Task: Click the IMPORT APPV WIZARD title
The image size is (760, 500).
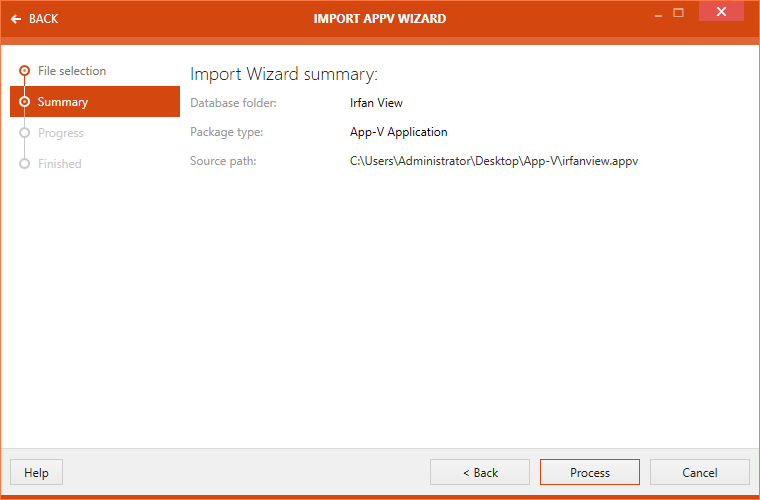Action: [380, 18]
